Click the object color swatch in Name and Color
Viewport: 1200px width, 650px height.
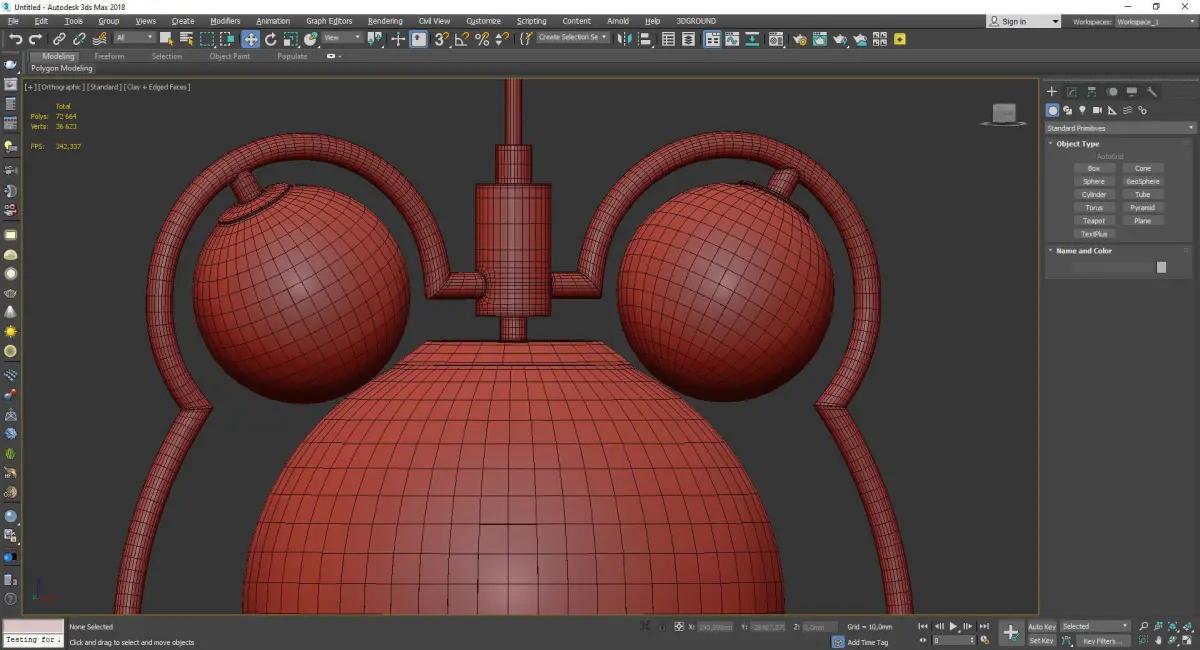click(x=1161, y=267)
